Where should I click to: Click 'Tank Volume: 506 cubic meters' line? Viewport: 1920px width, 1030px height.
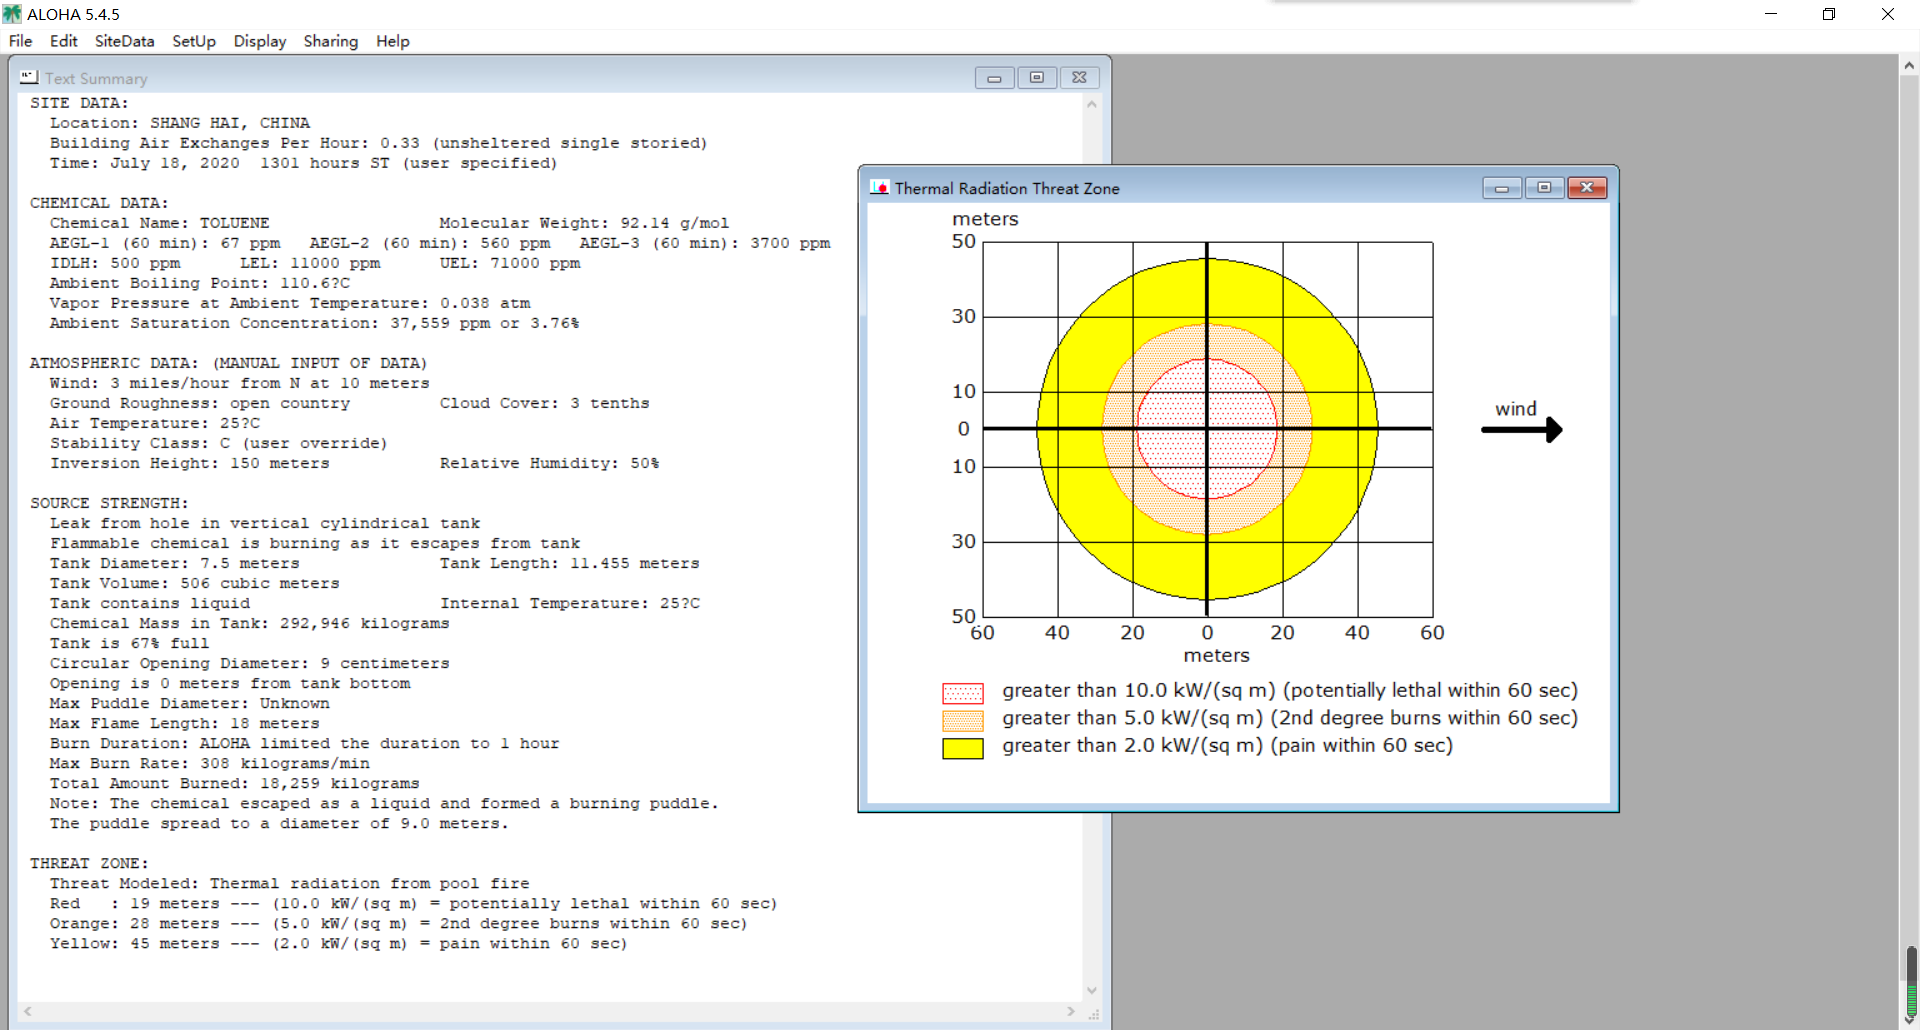tap(195, 583)
